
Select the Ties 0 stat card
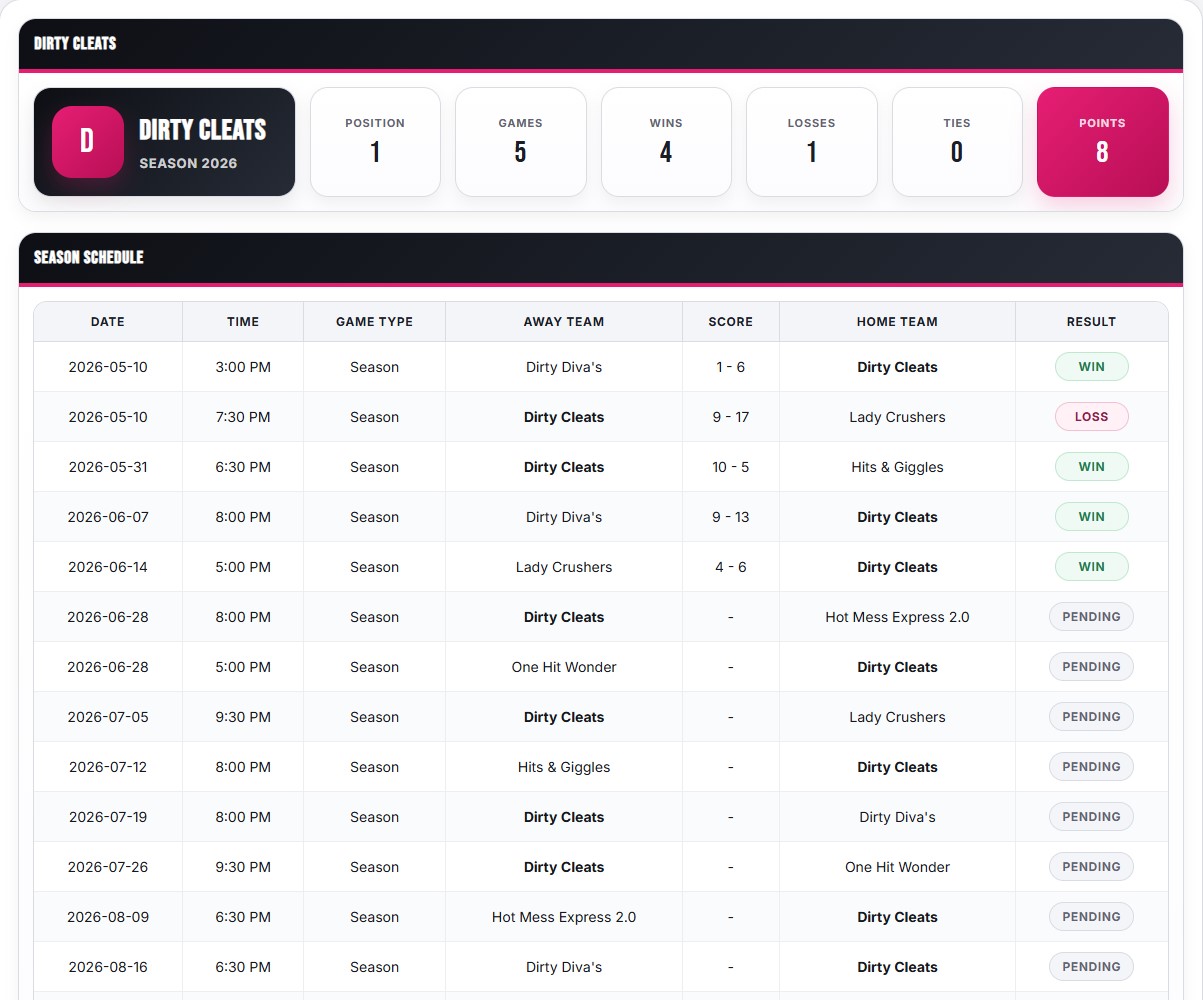click(957, 141)
